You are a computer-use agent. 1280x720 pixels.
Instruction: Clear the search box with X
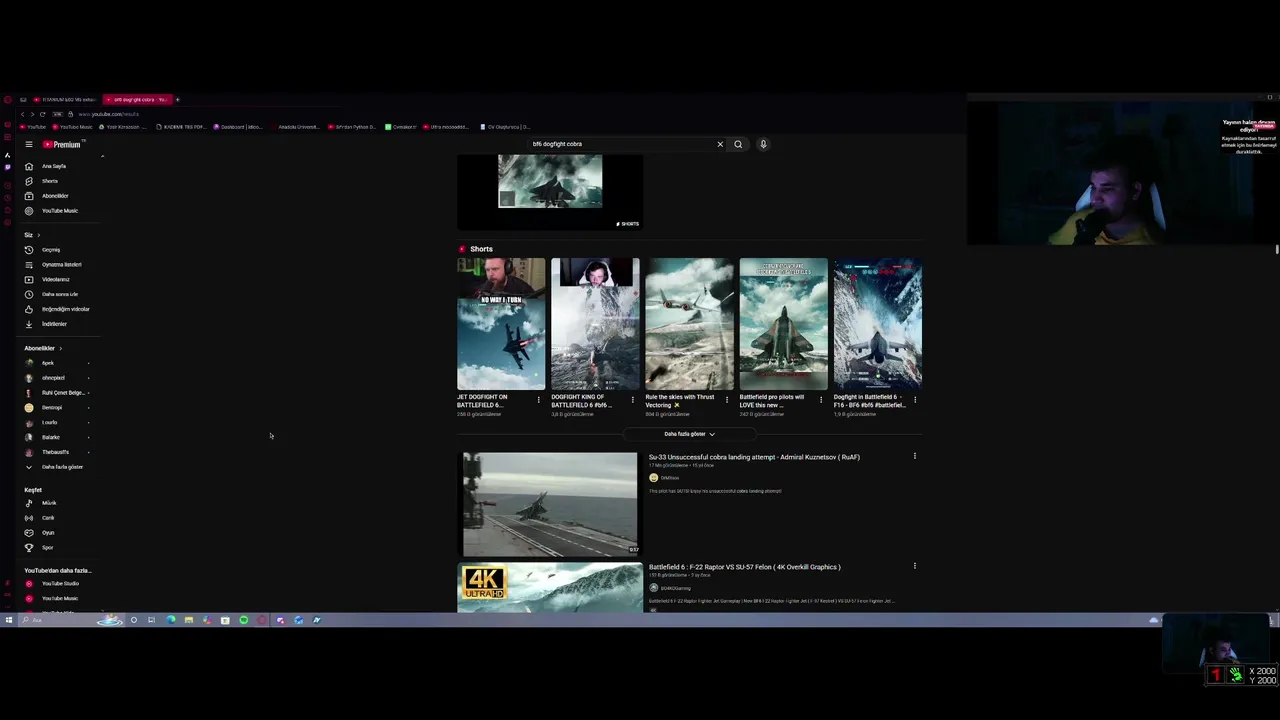[720, 144]
